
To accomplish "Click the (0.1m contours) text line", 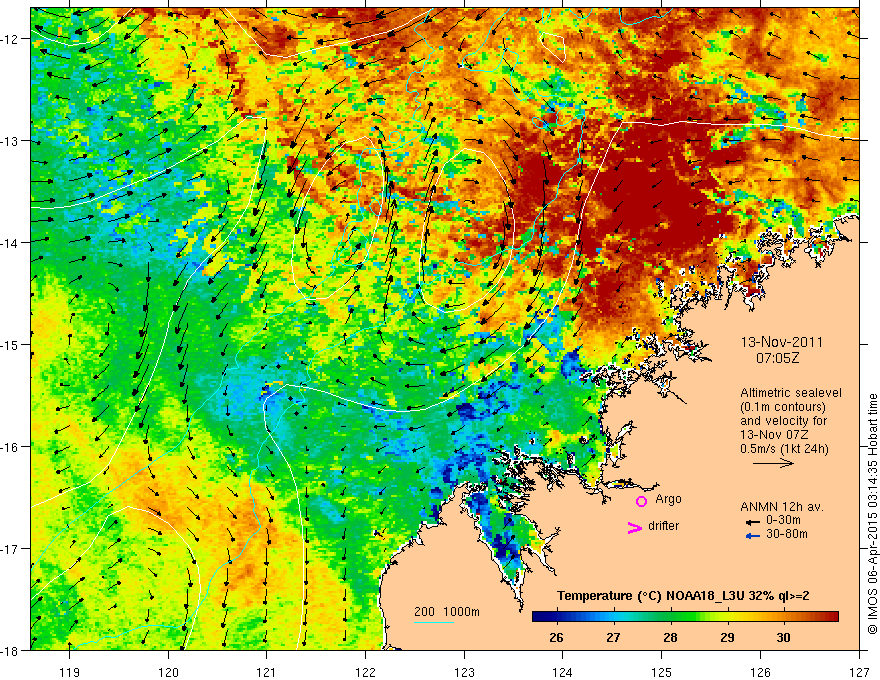I will [x=783, y=407].
